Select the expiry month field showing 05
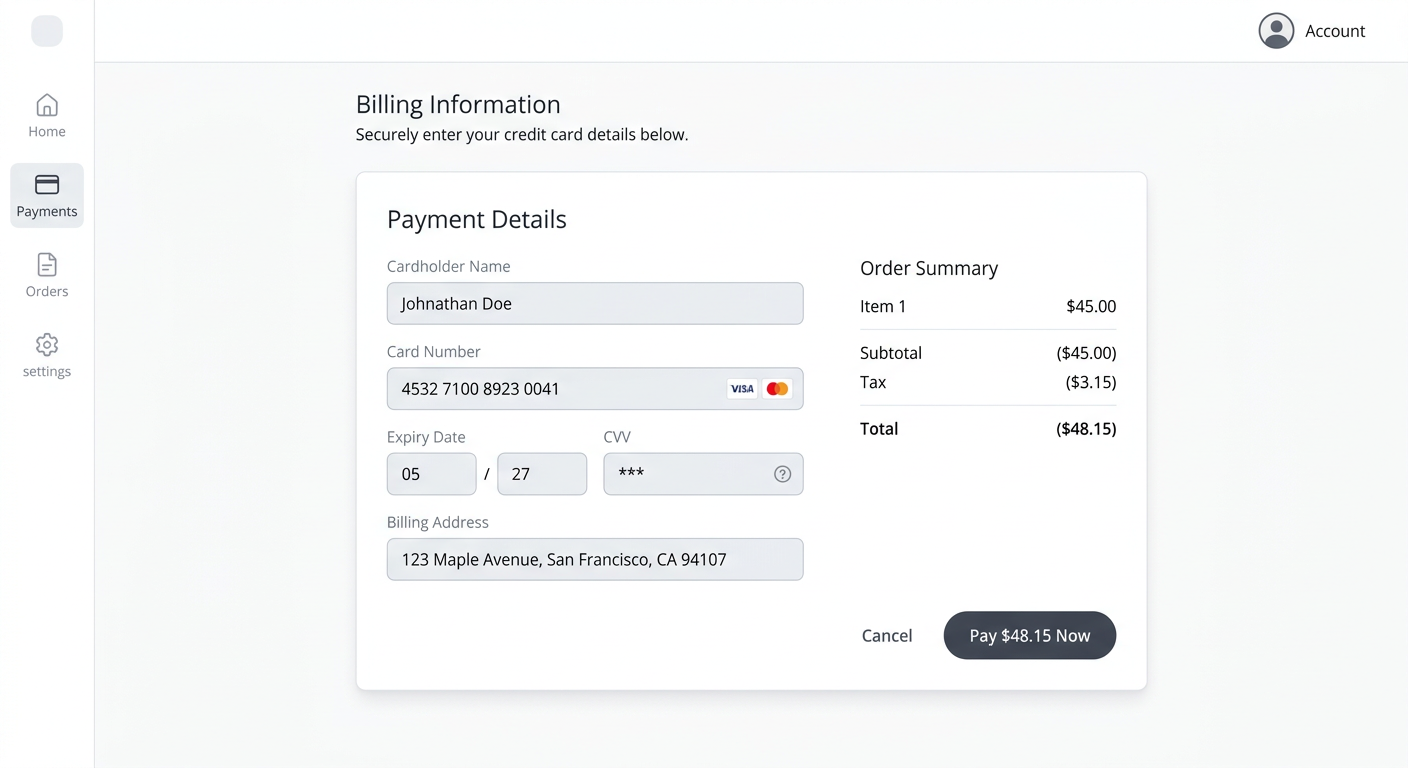The width and height of the screenshot is (1408, 768). point(431,474)
